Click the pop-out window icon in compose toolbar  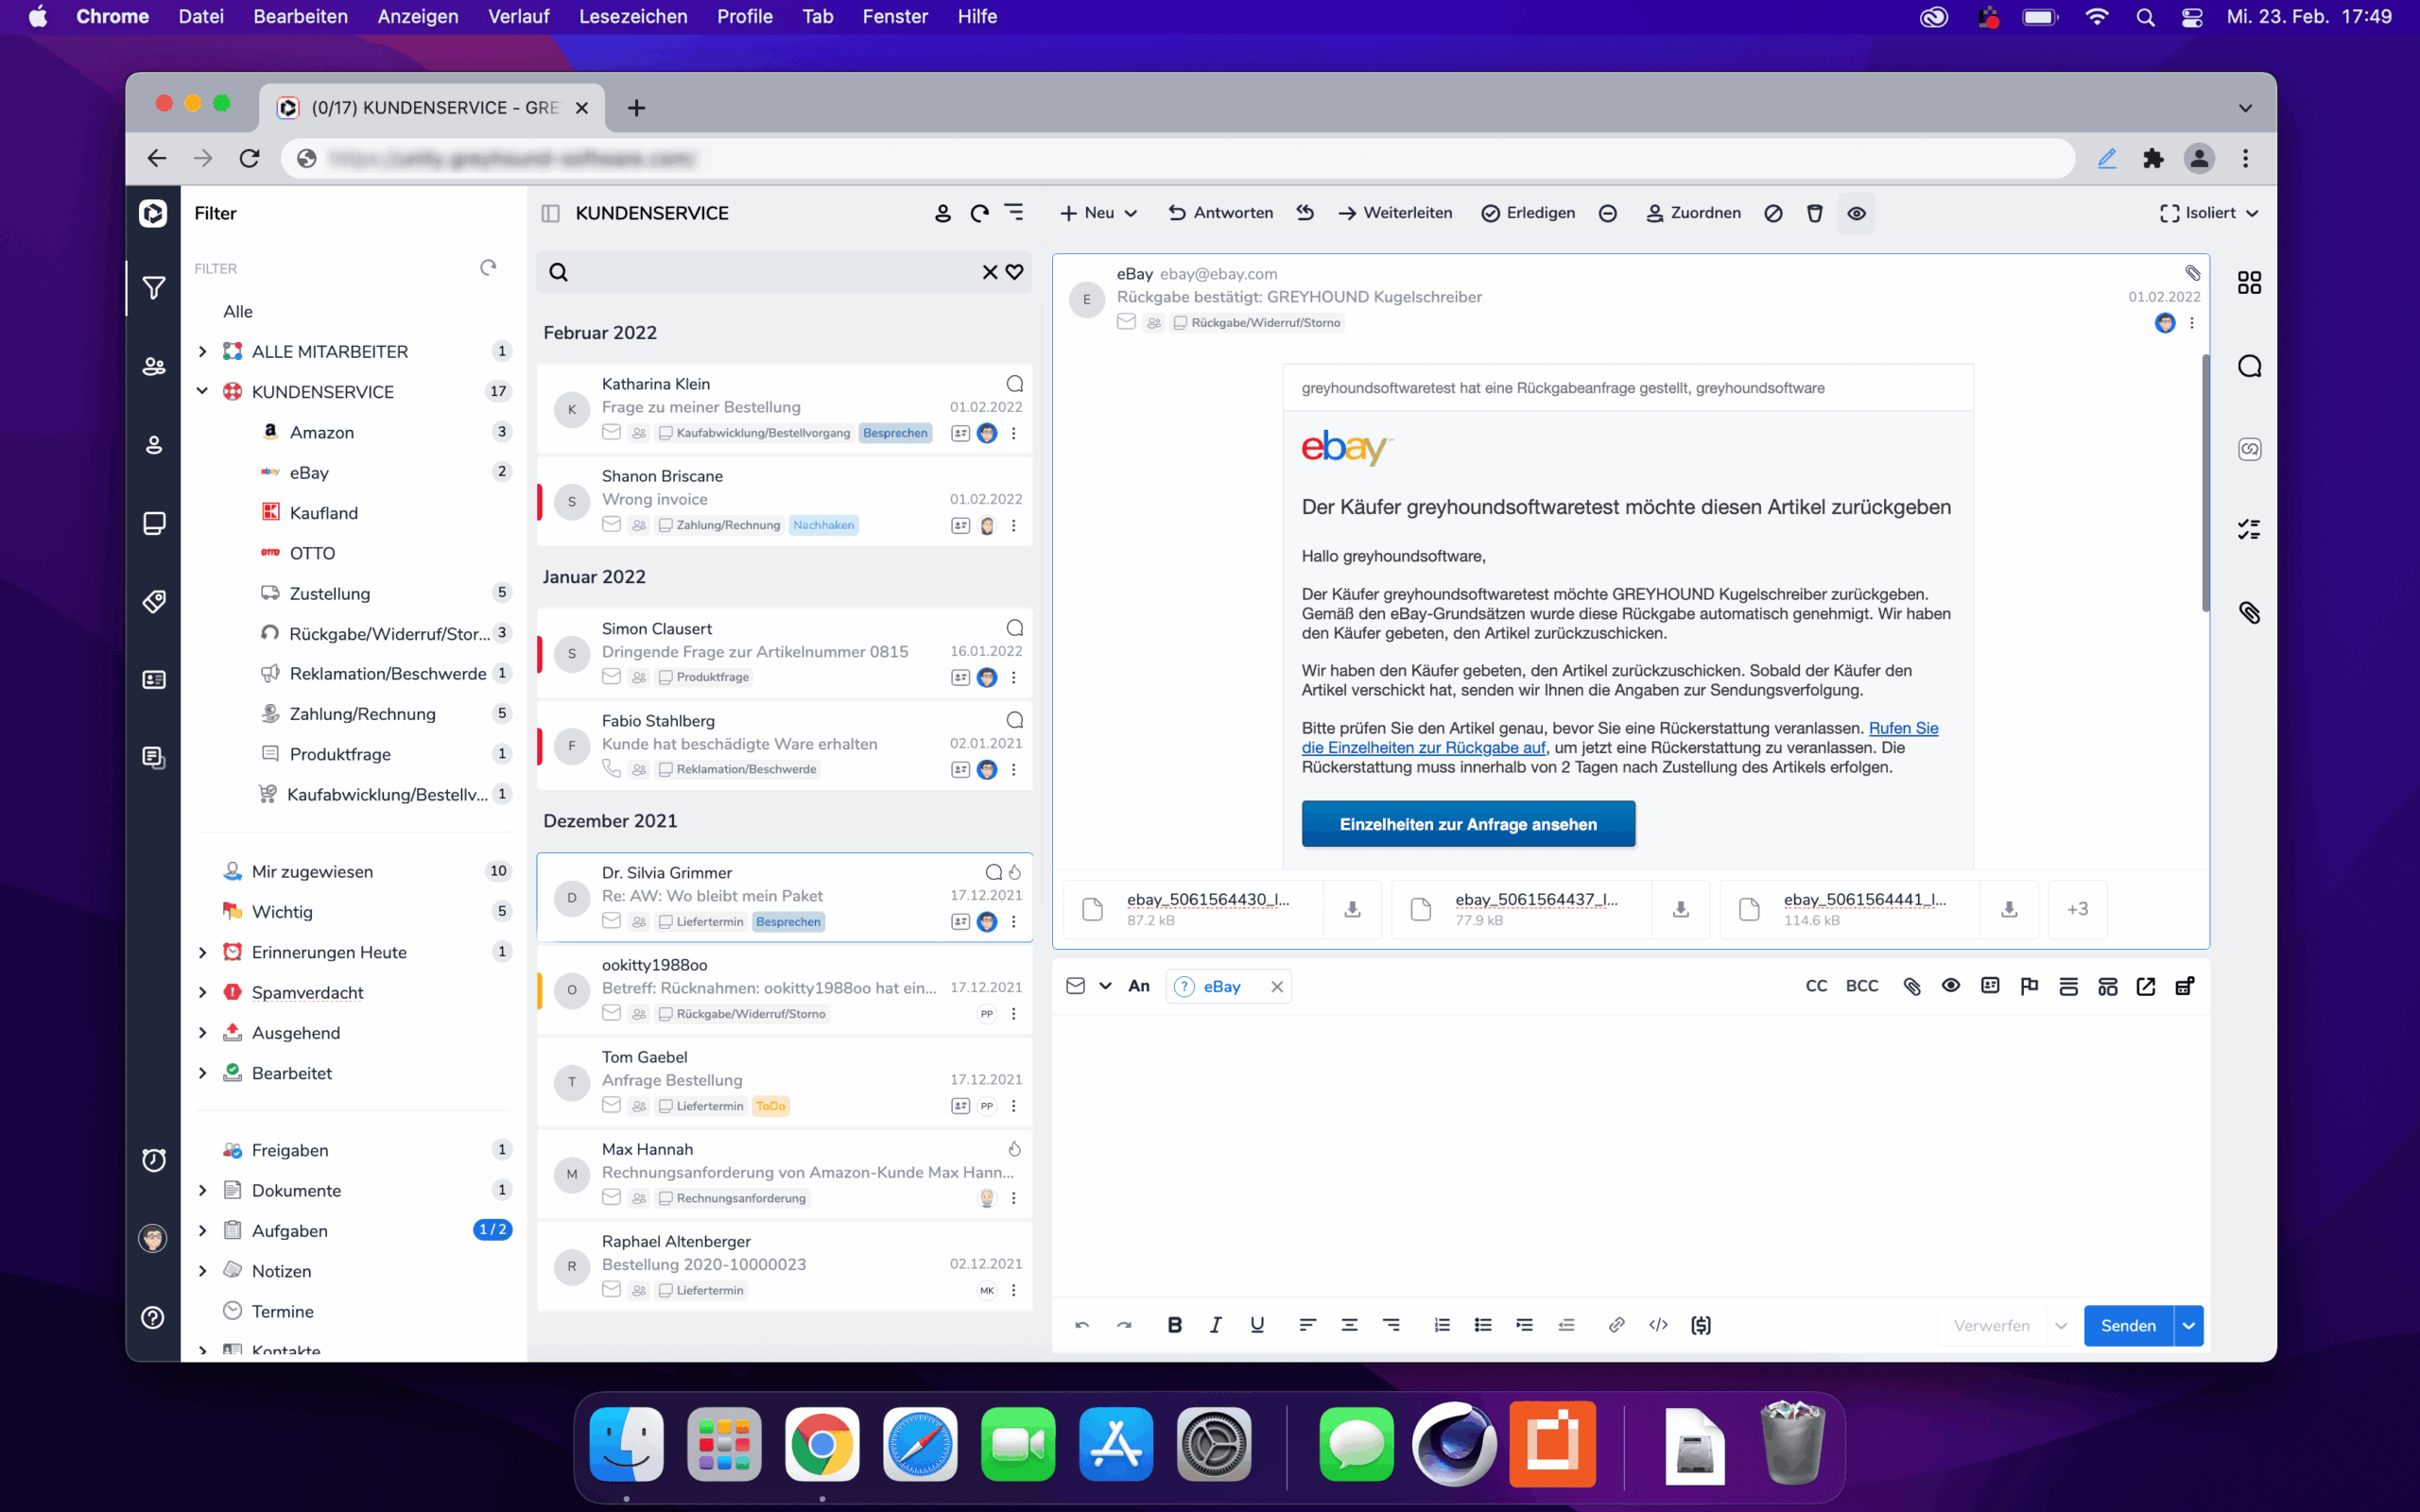tap(2146, 986)
